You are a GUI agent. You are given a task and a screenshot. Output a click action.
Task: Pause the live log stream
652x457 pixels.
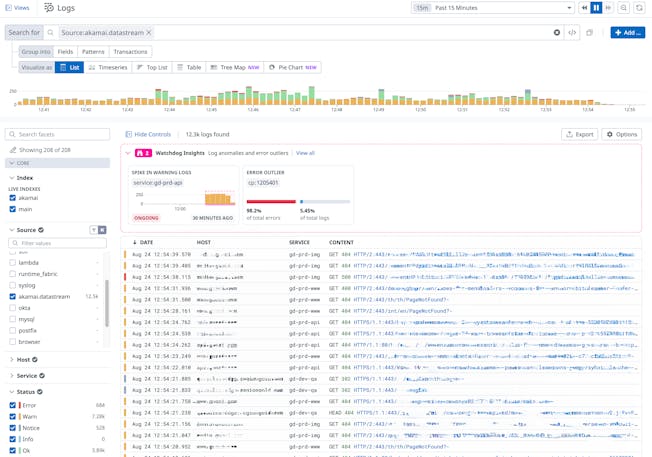(596, 8)
